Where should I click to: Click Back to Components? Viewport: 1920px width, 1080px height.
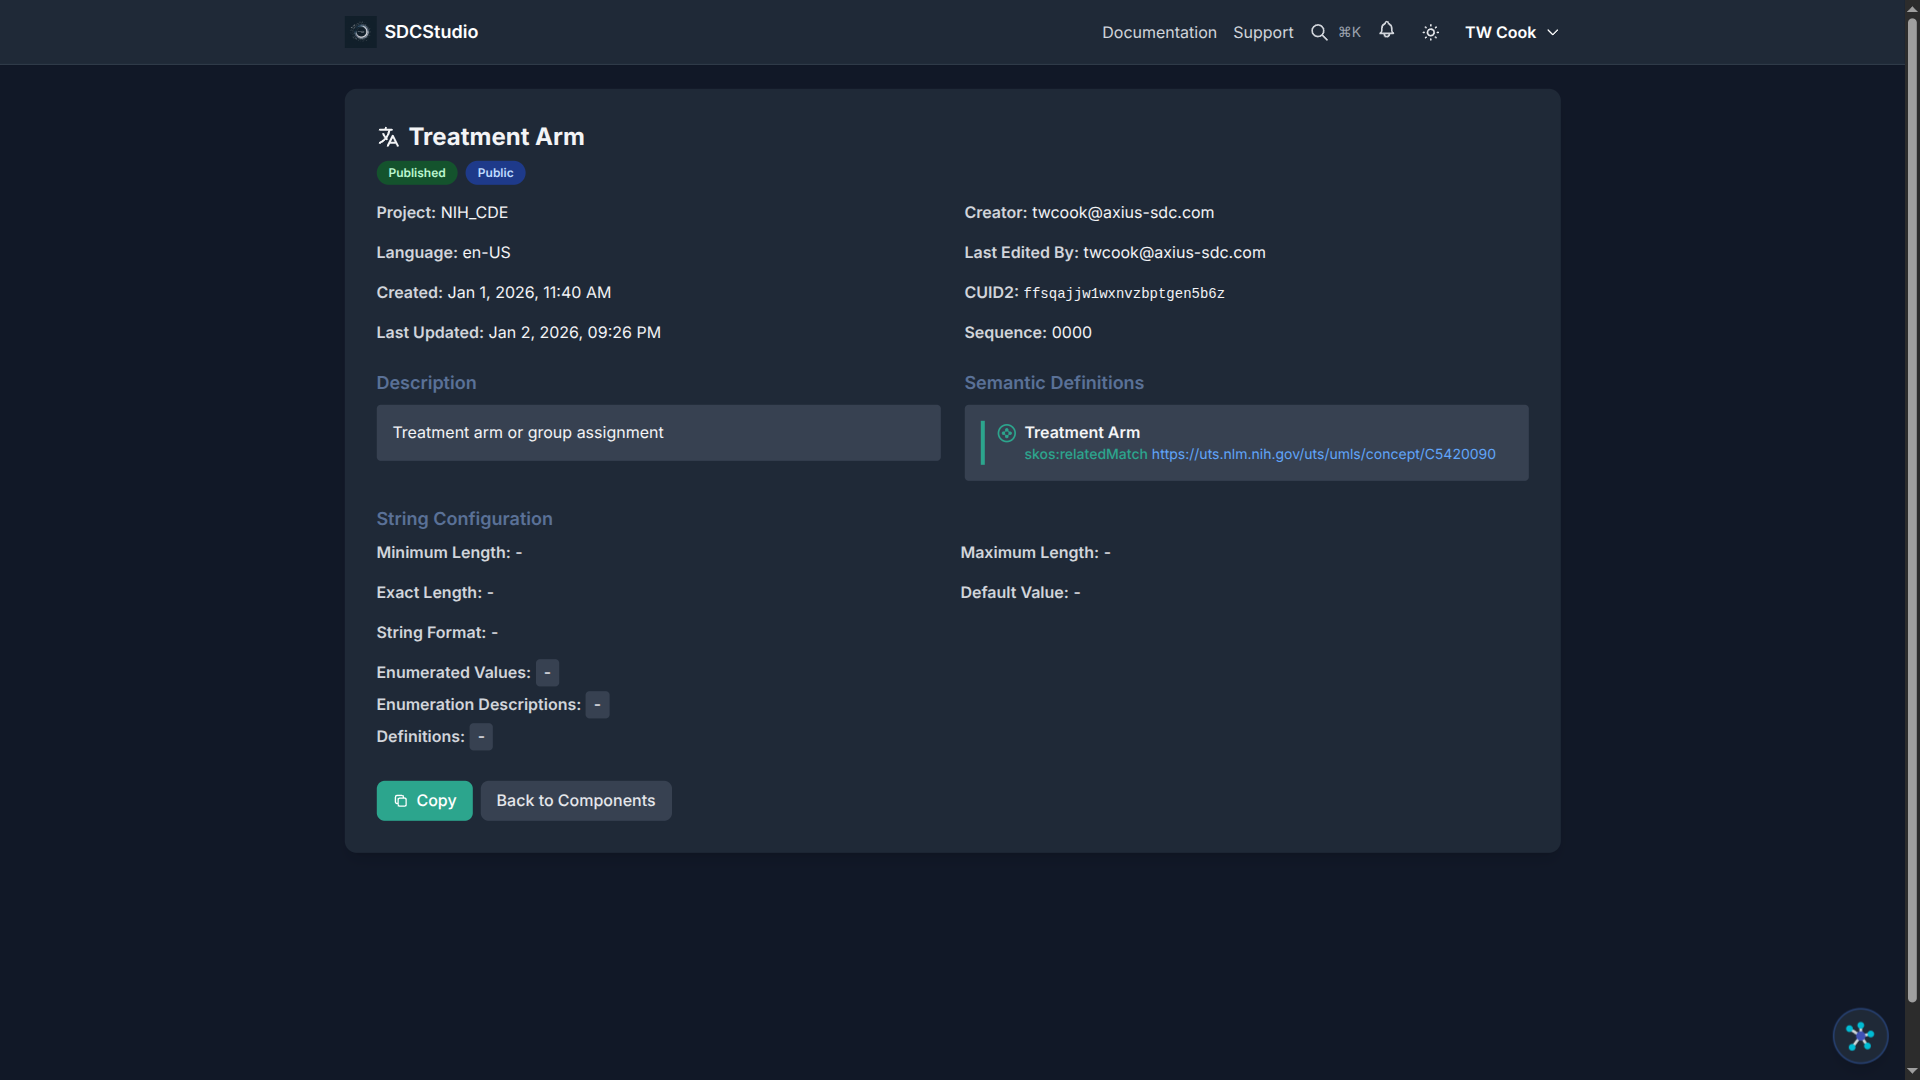pos(575,800)
